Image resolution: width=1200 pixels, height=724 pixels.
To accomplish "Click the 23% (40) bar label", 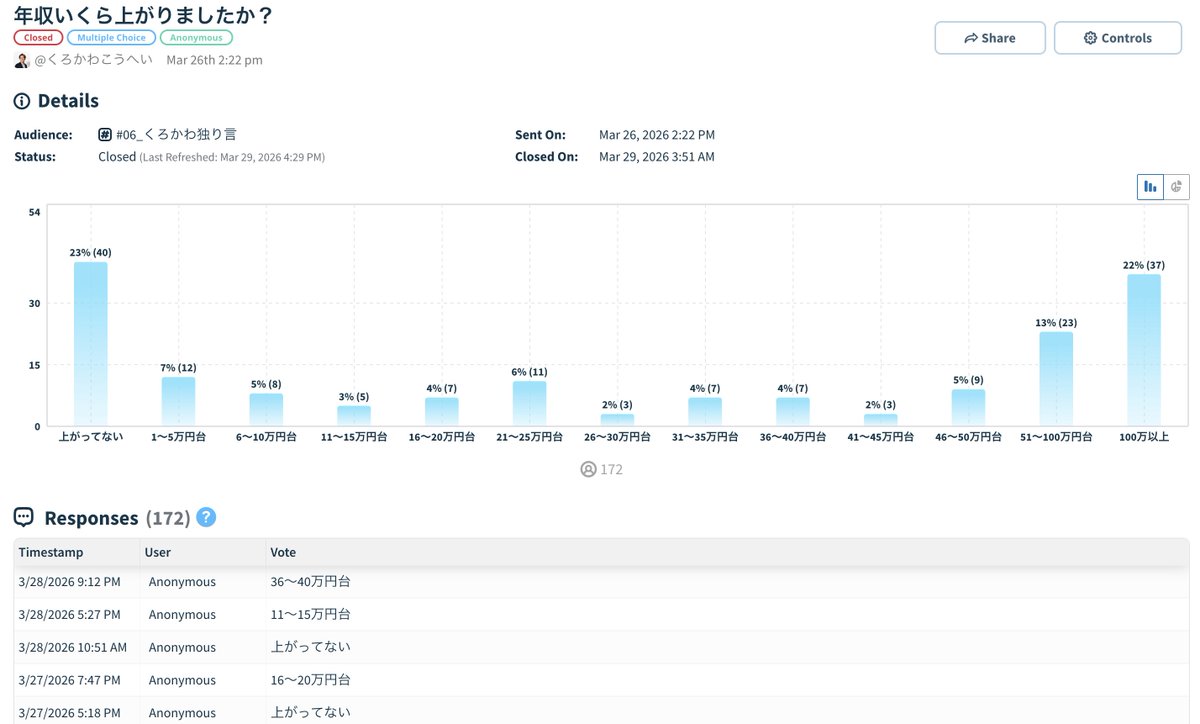I will click(90, 252).
